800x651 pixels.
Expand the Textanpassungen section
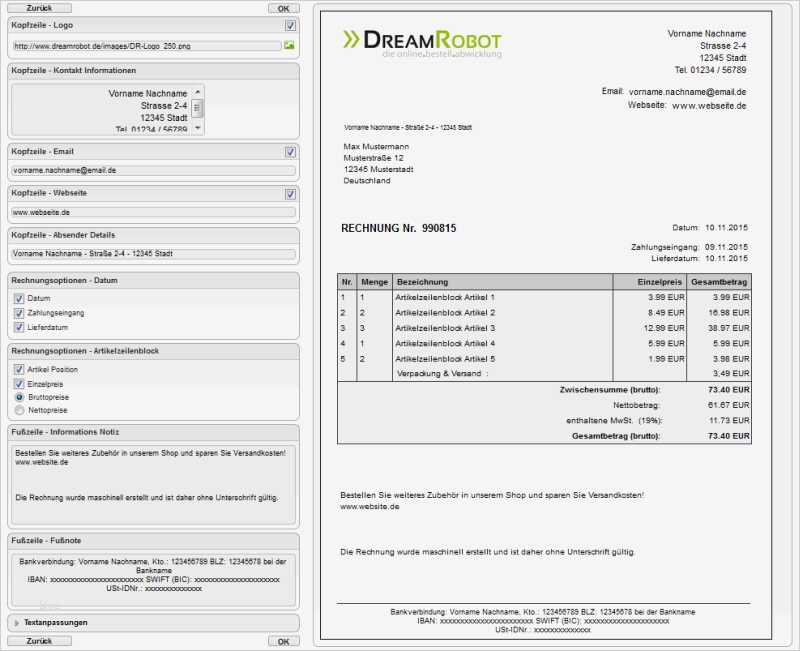point(16,623)
